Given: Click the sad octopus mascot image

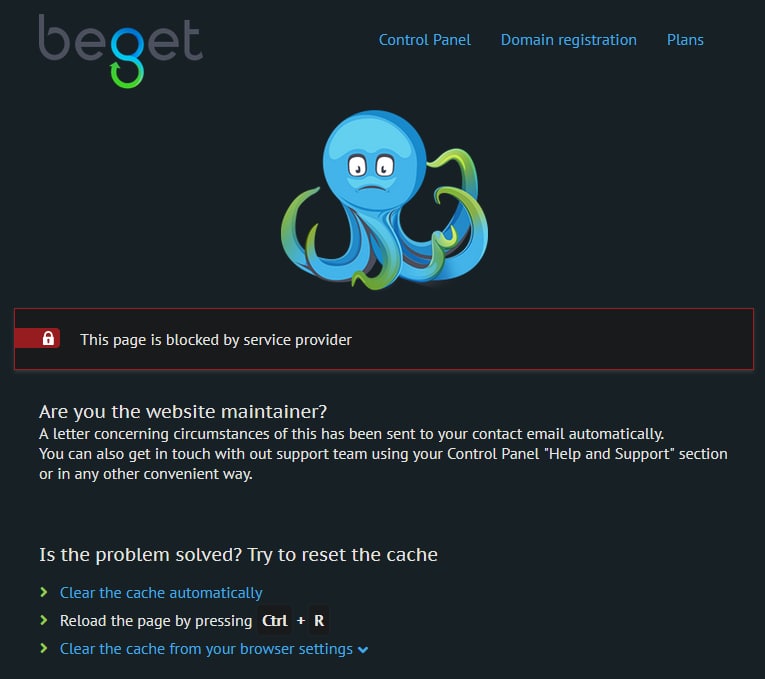Looking at the screenshot, I should pyautogui.click(x=384, y=199).
